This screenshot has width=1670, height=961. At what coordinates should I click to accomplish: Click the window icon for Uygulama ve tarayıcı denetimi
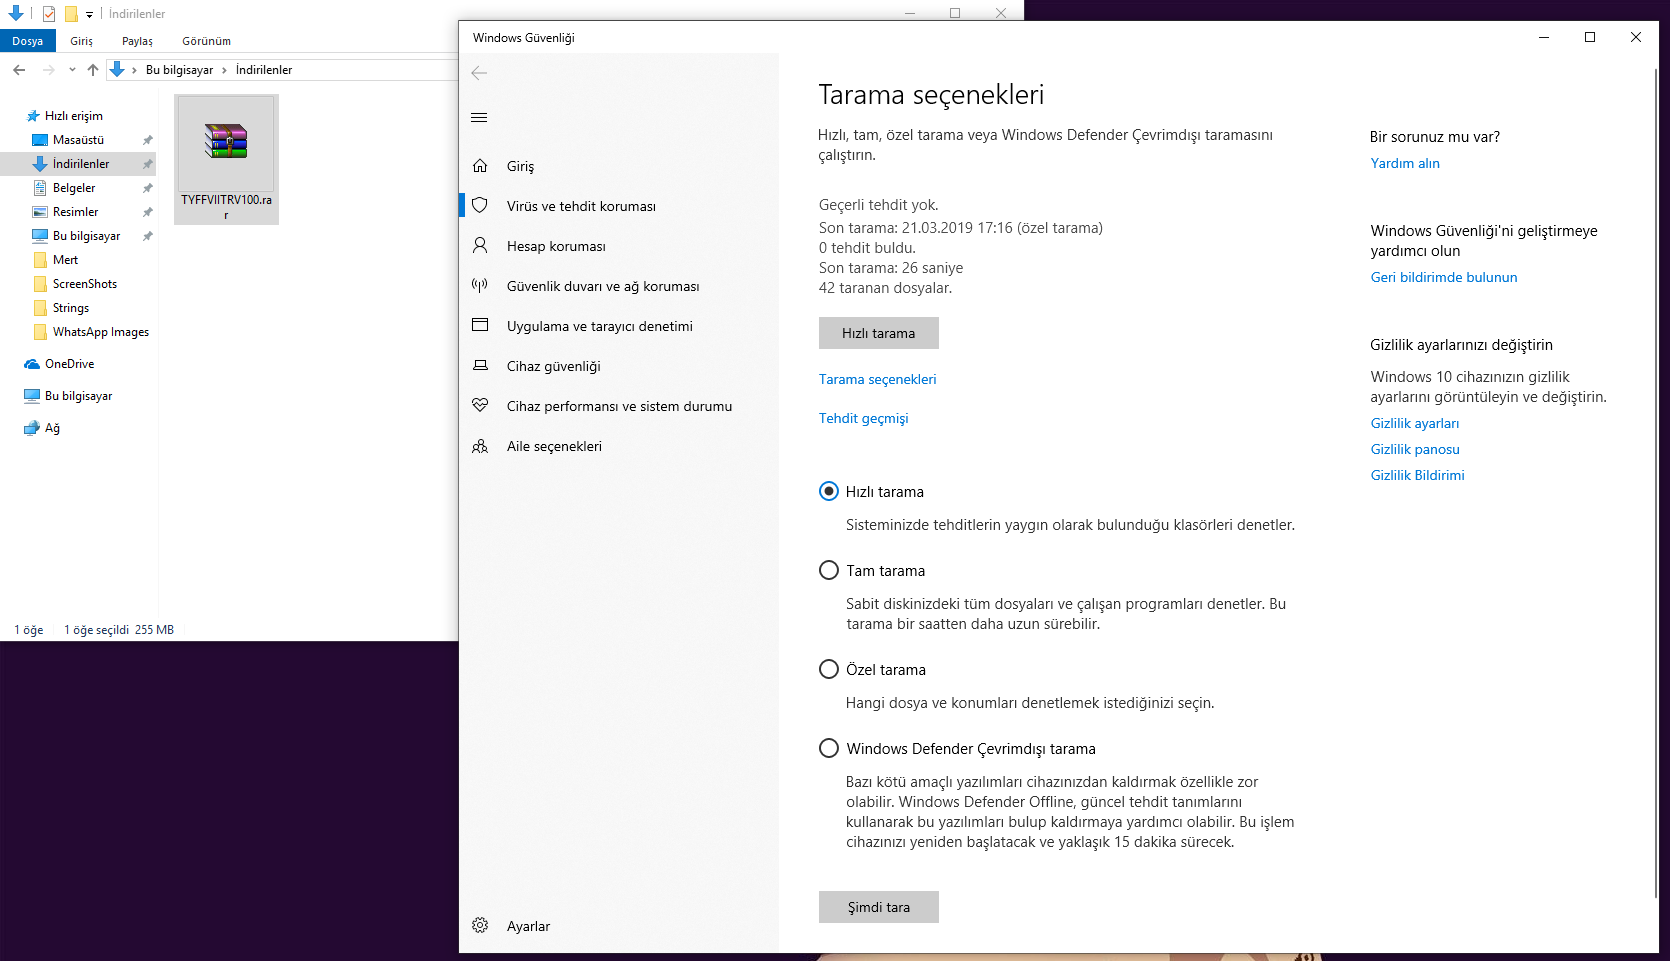click(x=480, y=326)
